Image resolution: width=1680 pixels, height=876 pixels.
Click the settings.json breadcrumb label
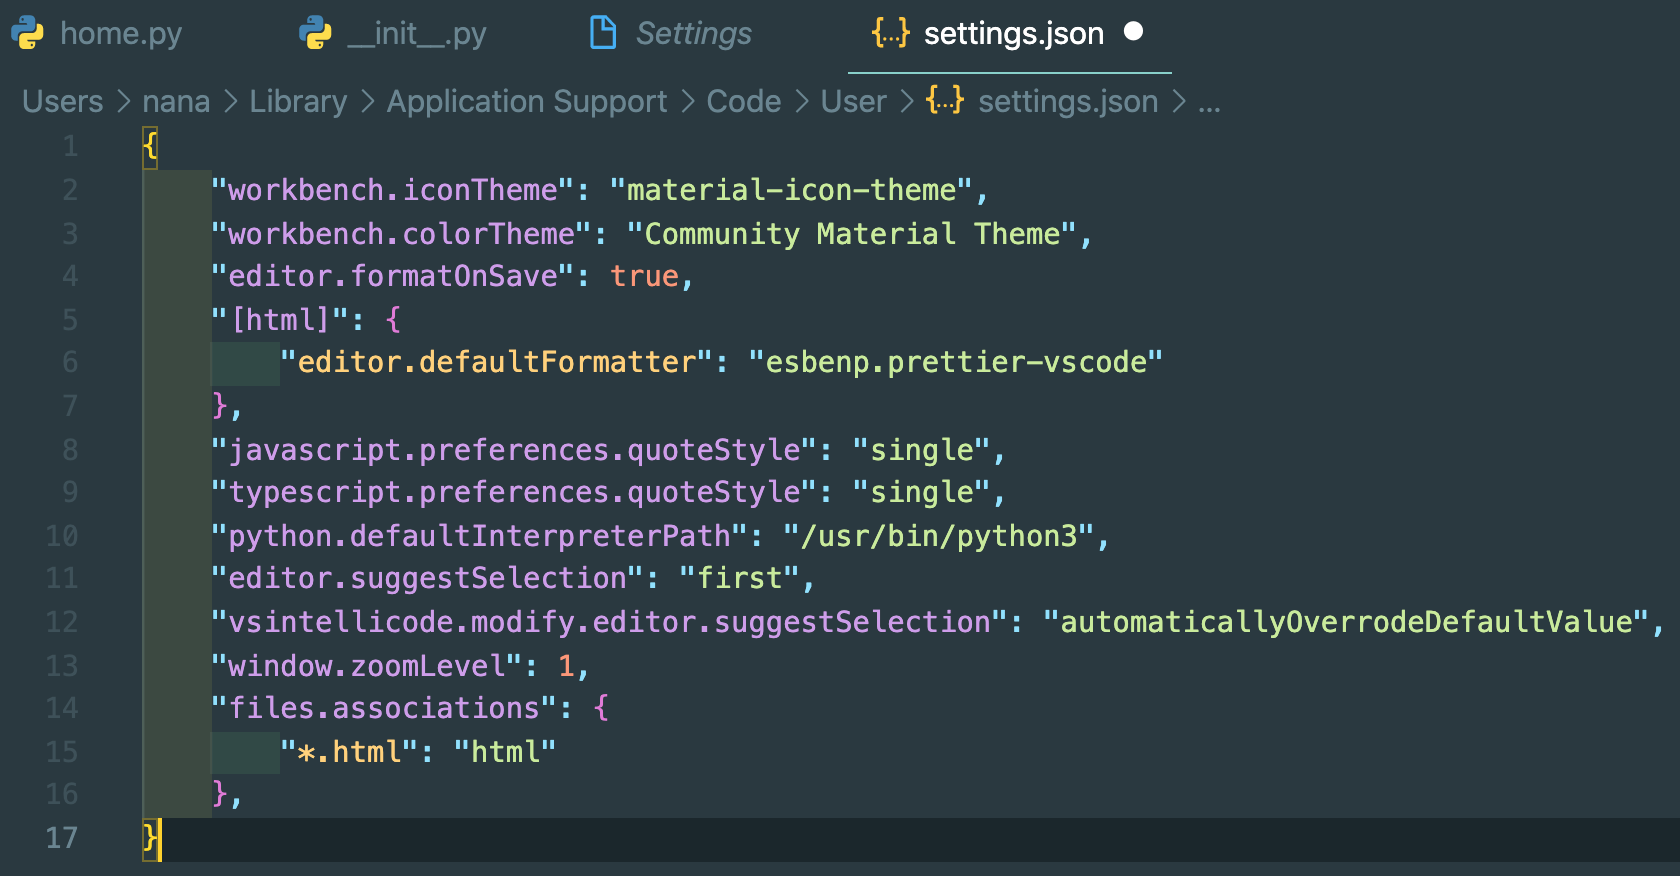click(x=1068, y=101)
